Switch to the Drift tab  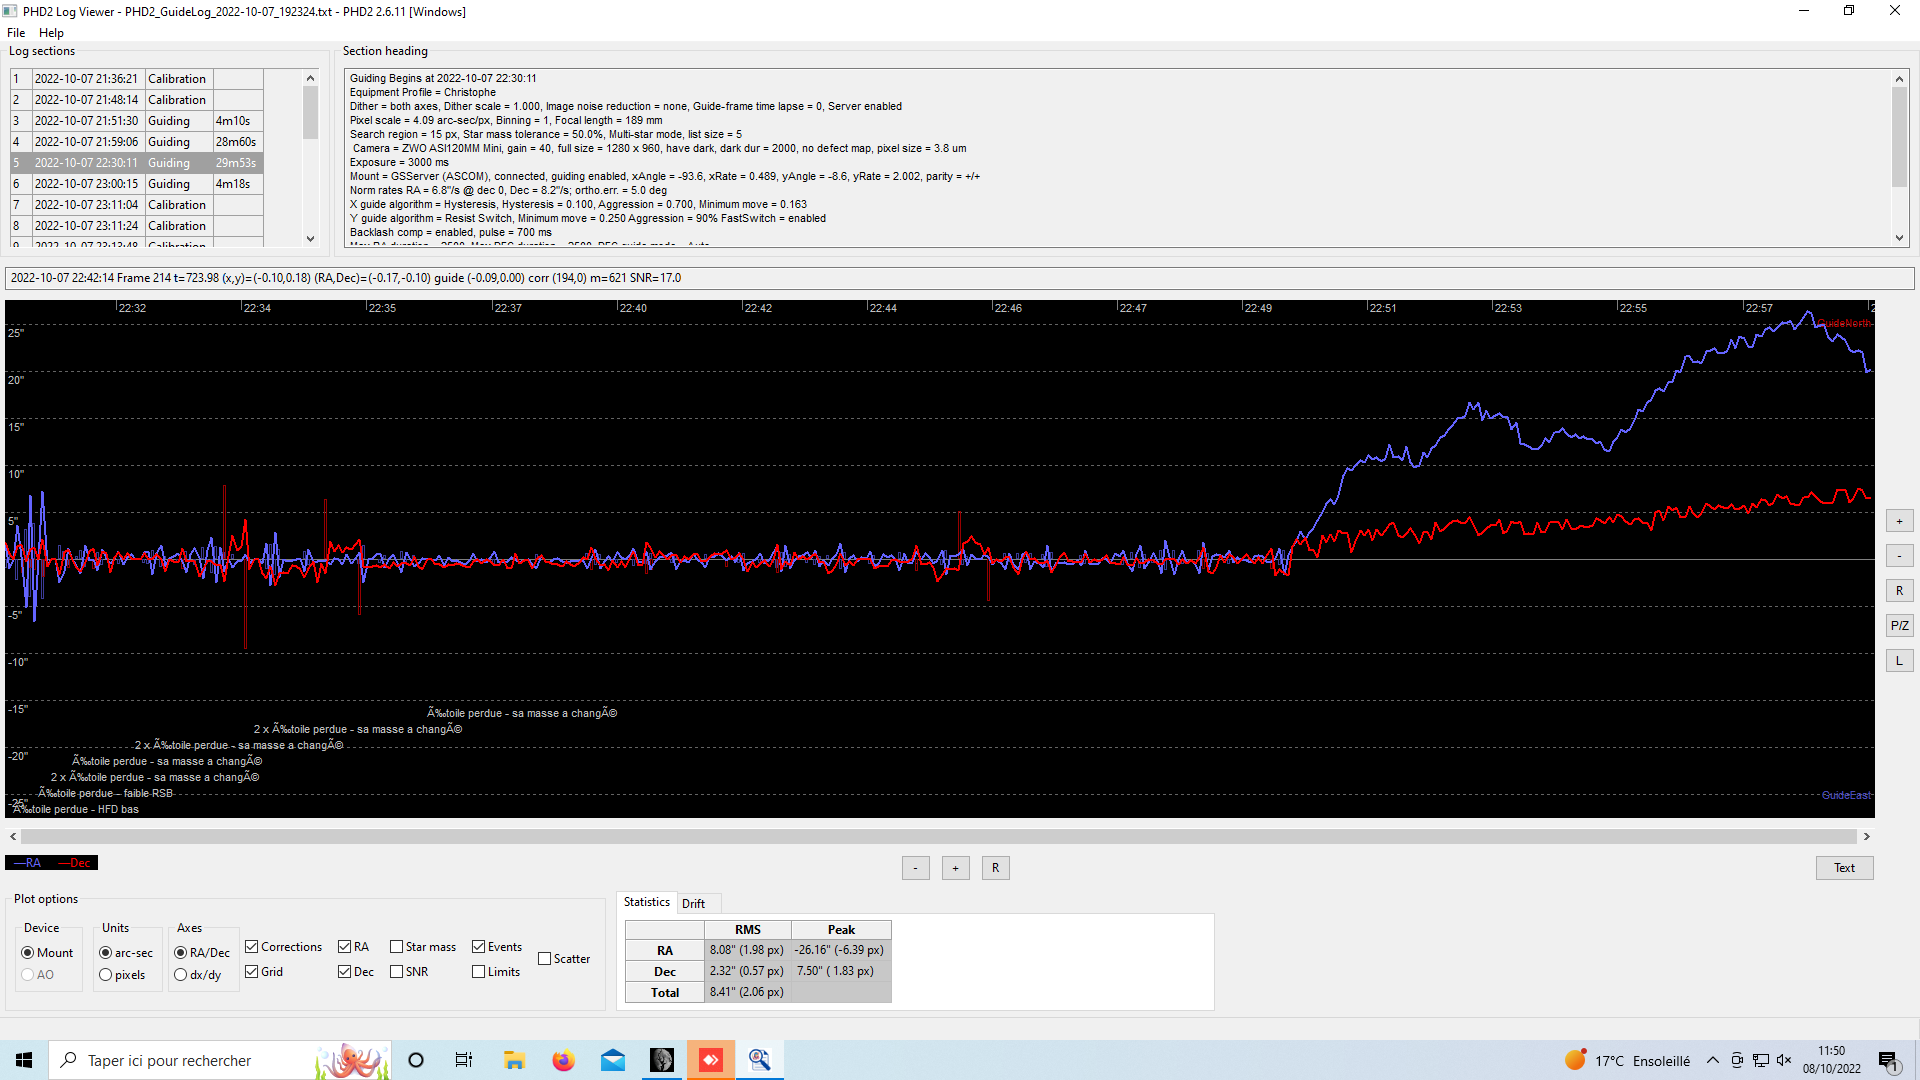pos(693,903)
